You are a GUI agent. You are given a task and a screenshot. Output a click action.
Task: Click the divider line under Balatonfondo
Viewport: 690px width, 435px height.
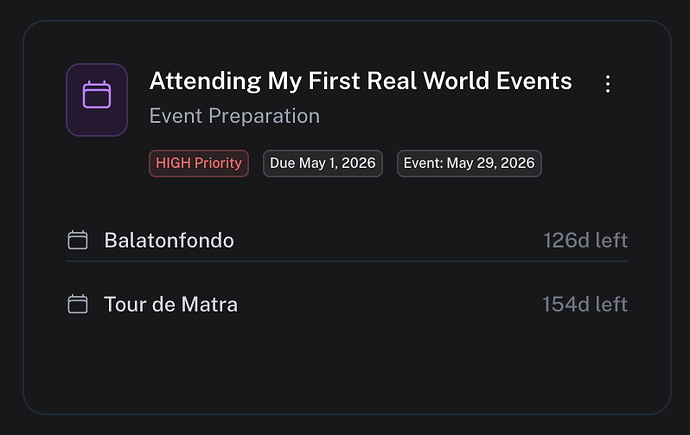pyautogui.click(x=347, y=261)
